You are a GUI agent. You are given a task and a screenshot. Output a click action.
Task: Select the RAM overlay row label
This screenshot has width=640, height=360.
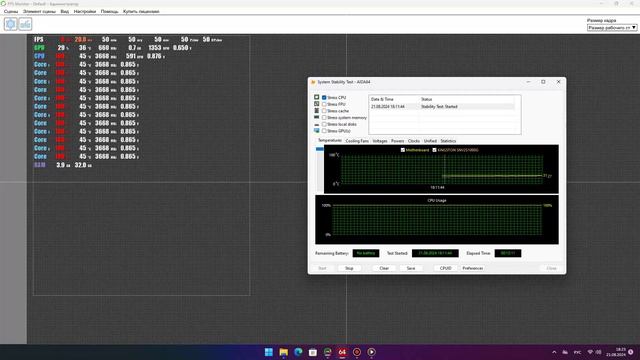point(40,165)
